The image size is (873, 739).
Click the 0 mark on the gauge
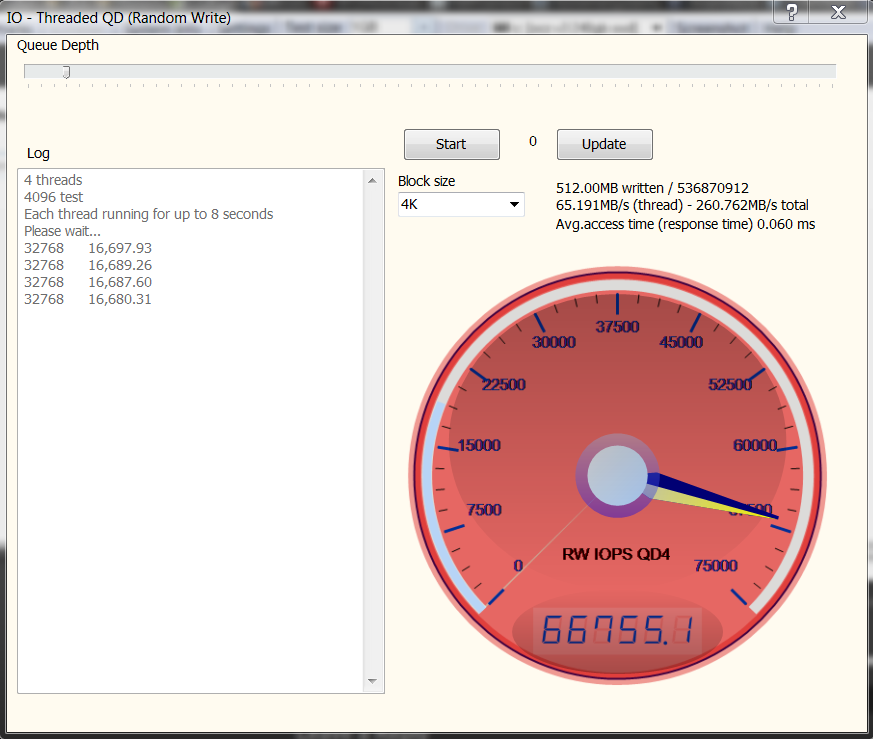click(517, 566)
